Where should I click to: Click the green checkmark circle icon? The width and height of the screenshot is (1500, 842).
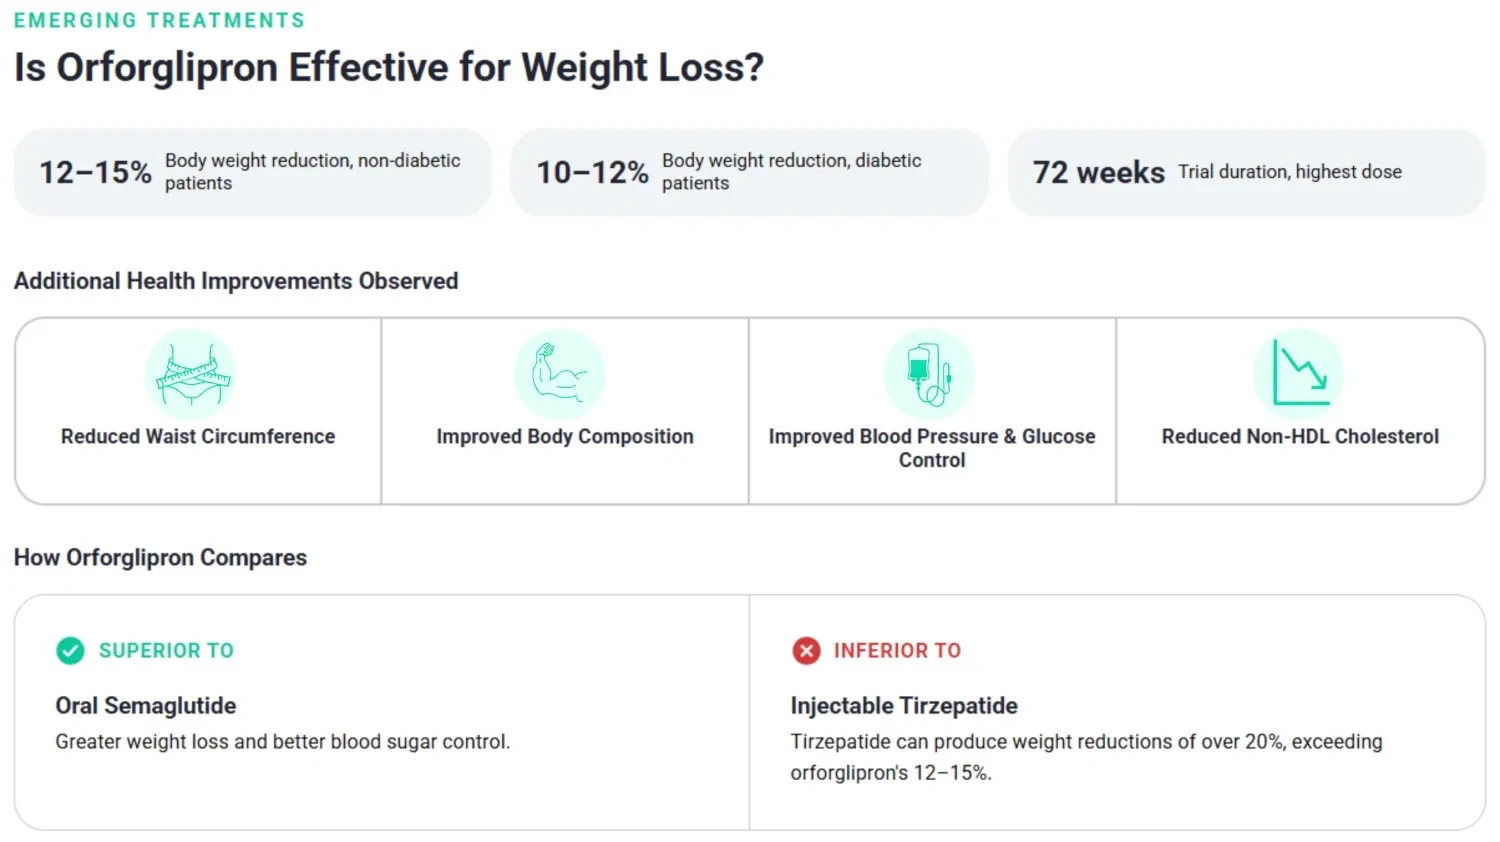[70, 651]
